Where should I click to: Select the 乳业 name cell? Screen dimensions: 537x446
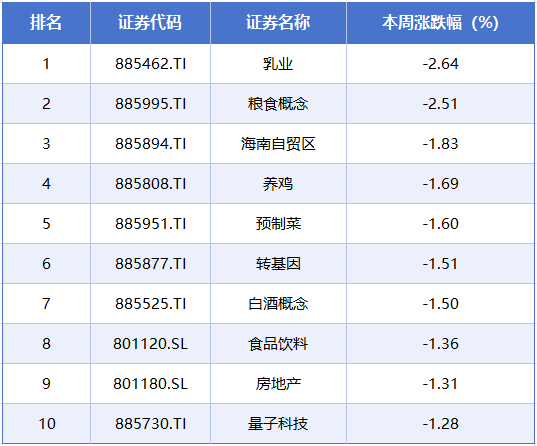pyautogui.click(x=278, y=64)
